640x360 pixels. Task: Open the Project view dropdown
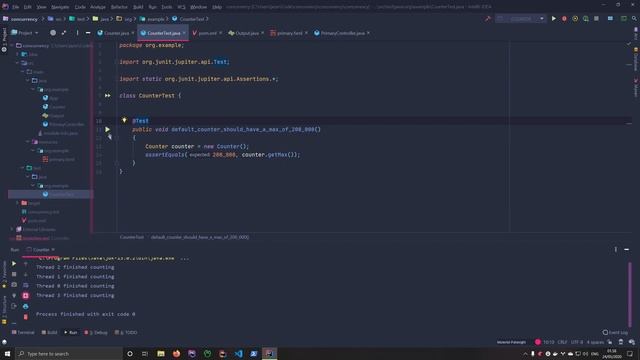(x=25, y=33)
